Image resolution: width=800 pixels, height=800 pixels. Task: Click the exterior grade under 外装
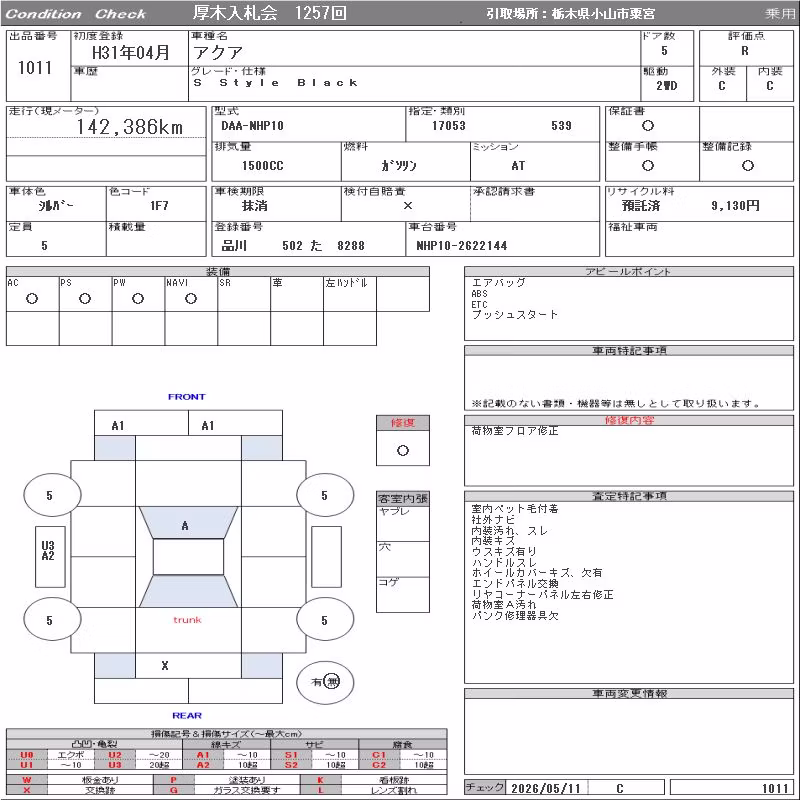721,86
